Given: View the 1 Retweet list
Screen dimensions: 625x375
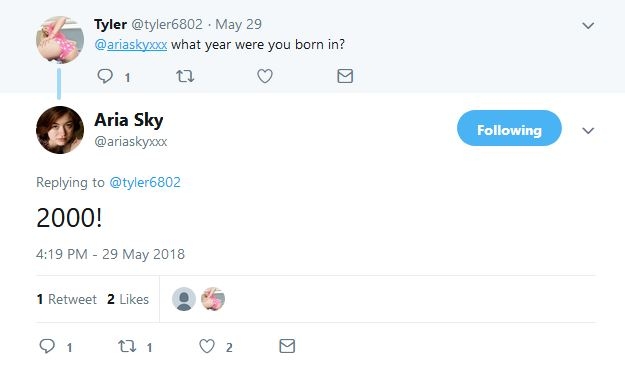Looking at the screenshot, I should pyautogui.click(x=67, y=299).
